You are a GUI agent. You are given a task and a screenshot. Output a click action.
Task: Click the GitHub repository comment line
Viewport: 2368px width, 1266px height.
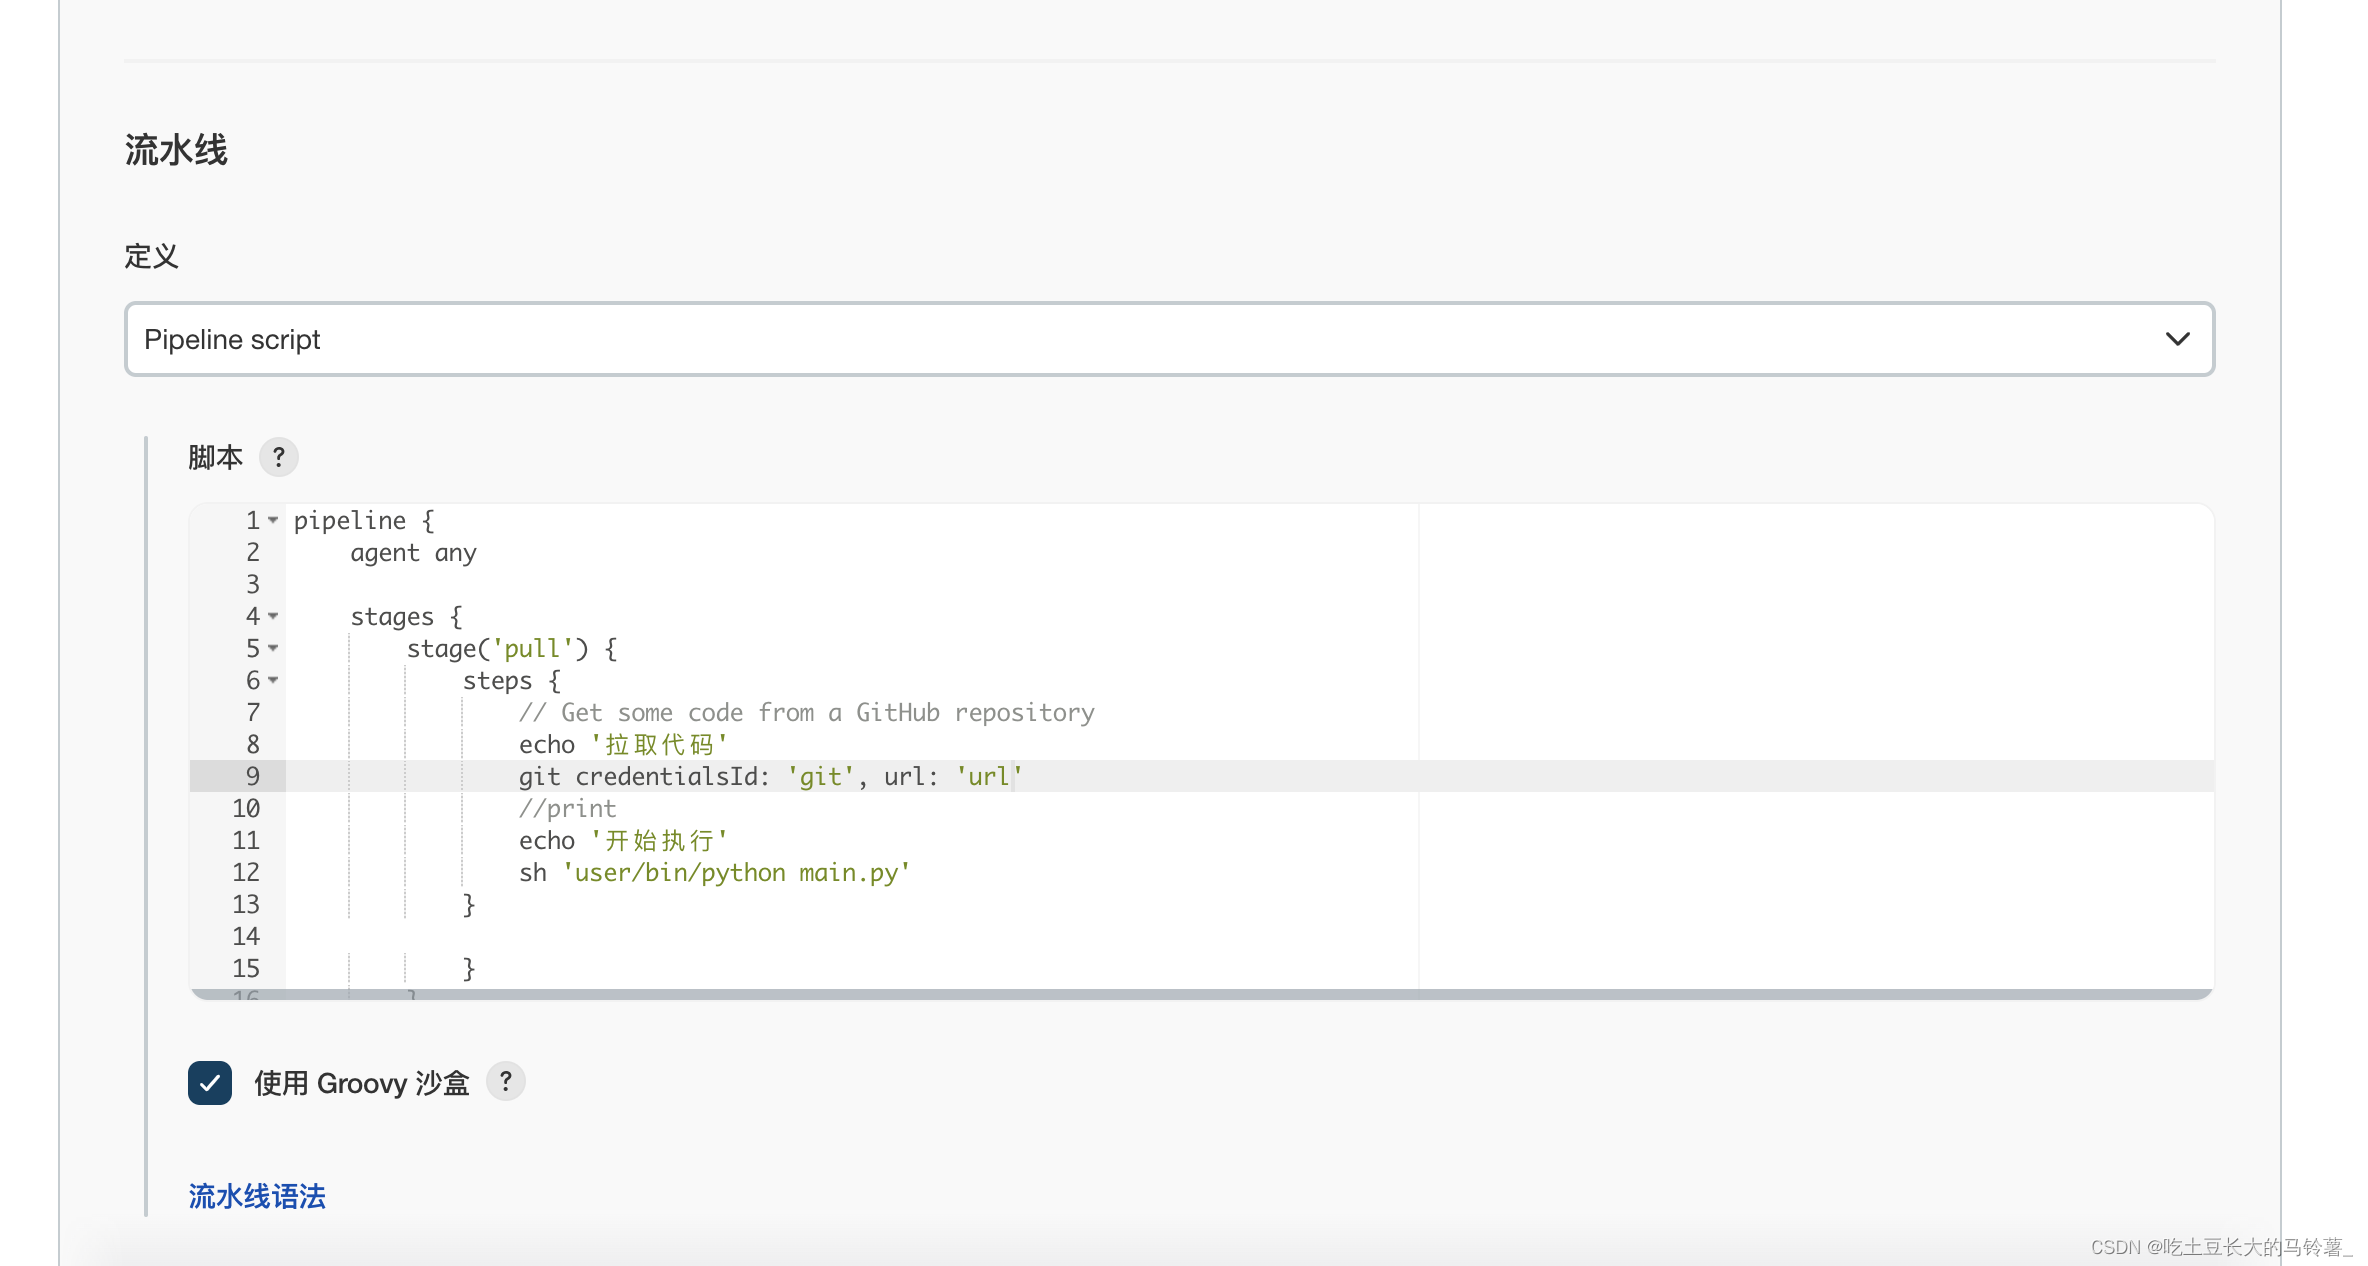click(806, 712)
